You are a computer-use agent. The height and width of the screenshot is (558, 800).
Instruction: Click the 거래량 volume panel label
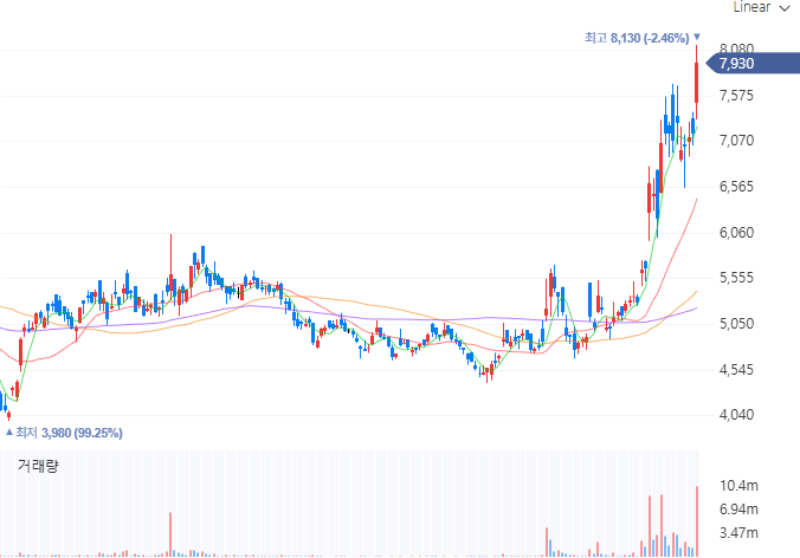tap(38, 465)
